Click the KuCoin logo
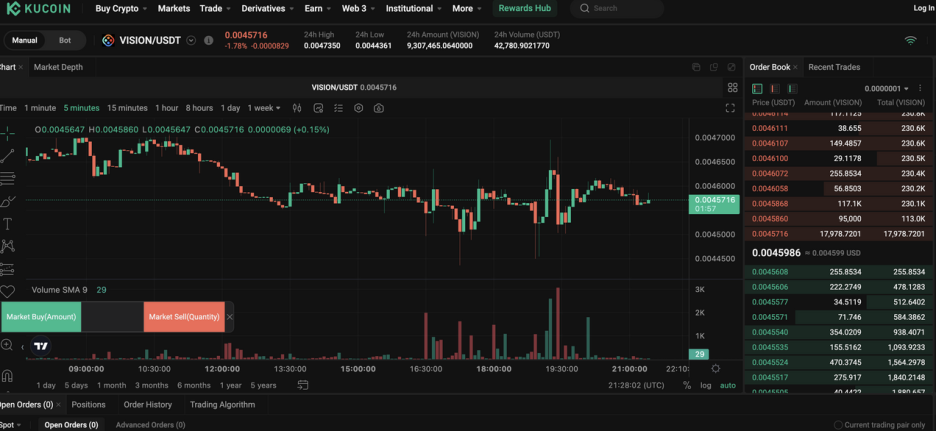This screenshot has height=431, width=936. point(38,8)
